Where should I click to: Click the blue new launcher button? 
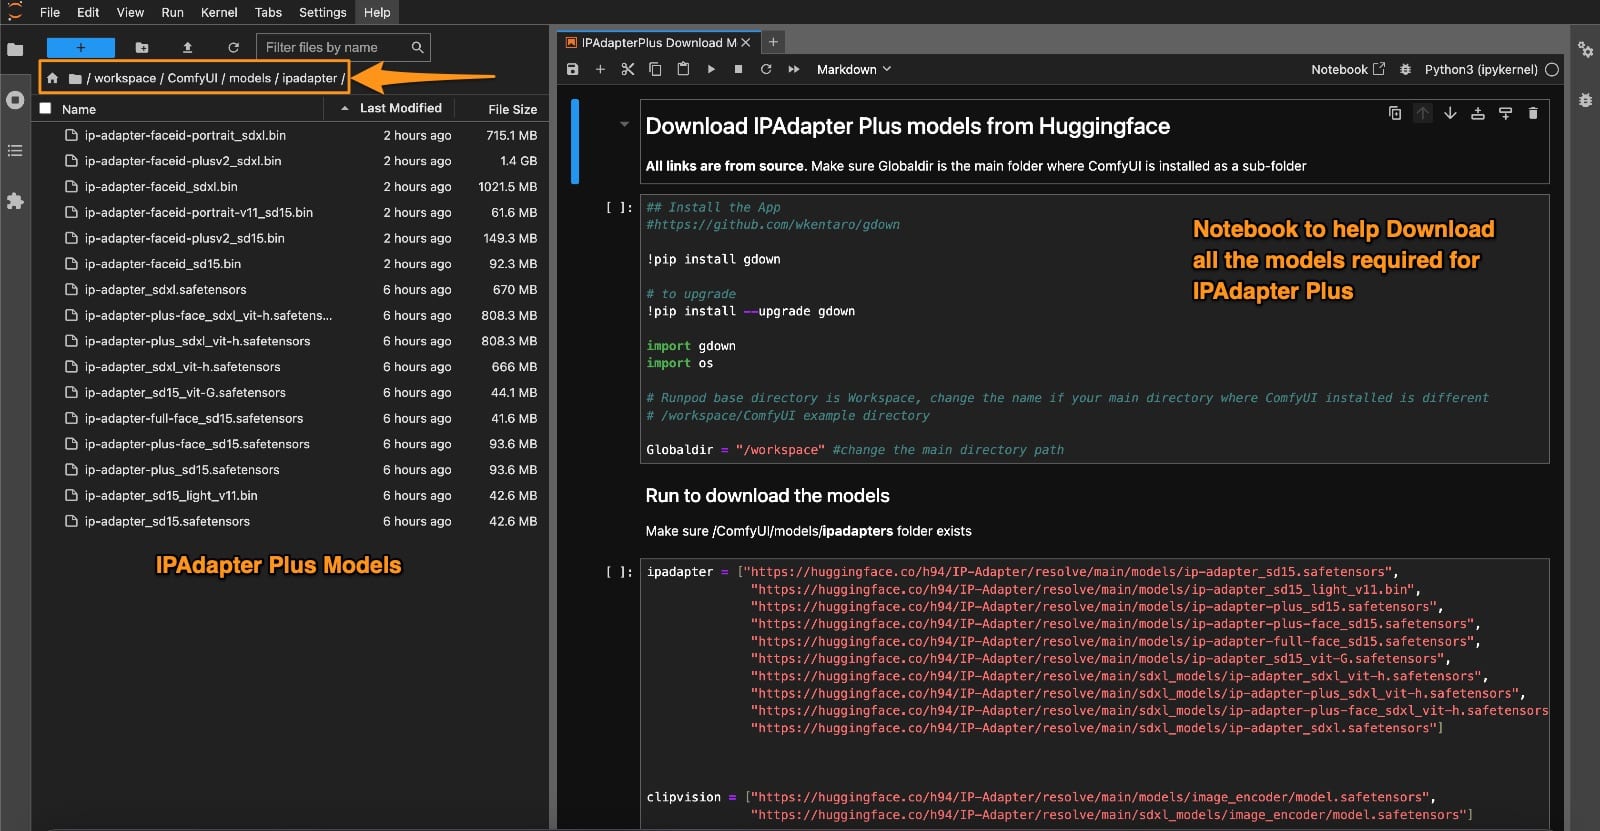(x=81, y=47)
